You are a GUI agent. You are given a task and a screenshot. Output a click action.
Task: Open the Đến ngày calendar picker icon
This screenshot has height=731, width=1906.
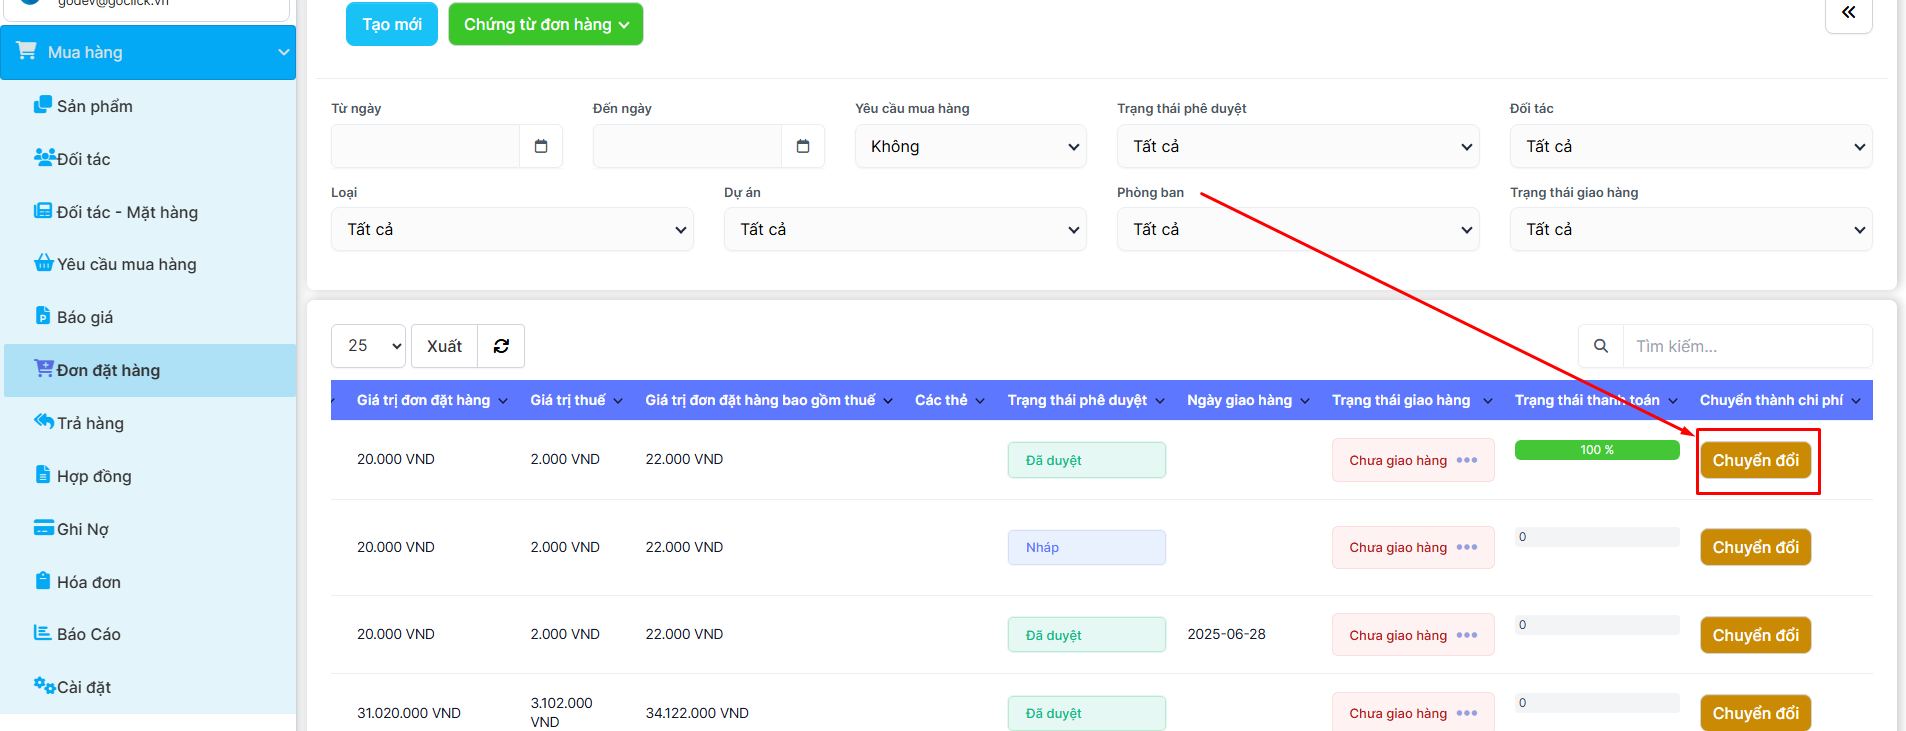[803, 146]
